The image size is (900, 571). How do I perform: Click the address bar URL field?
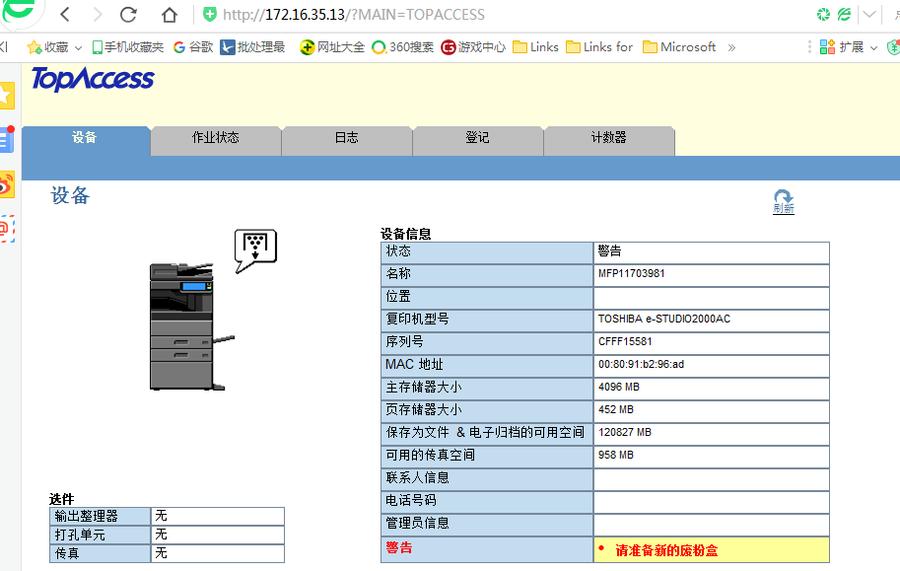(354, 14)
